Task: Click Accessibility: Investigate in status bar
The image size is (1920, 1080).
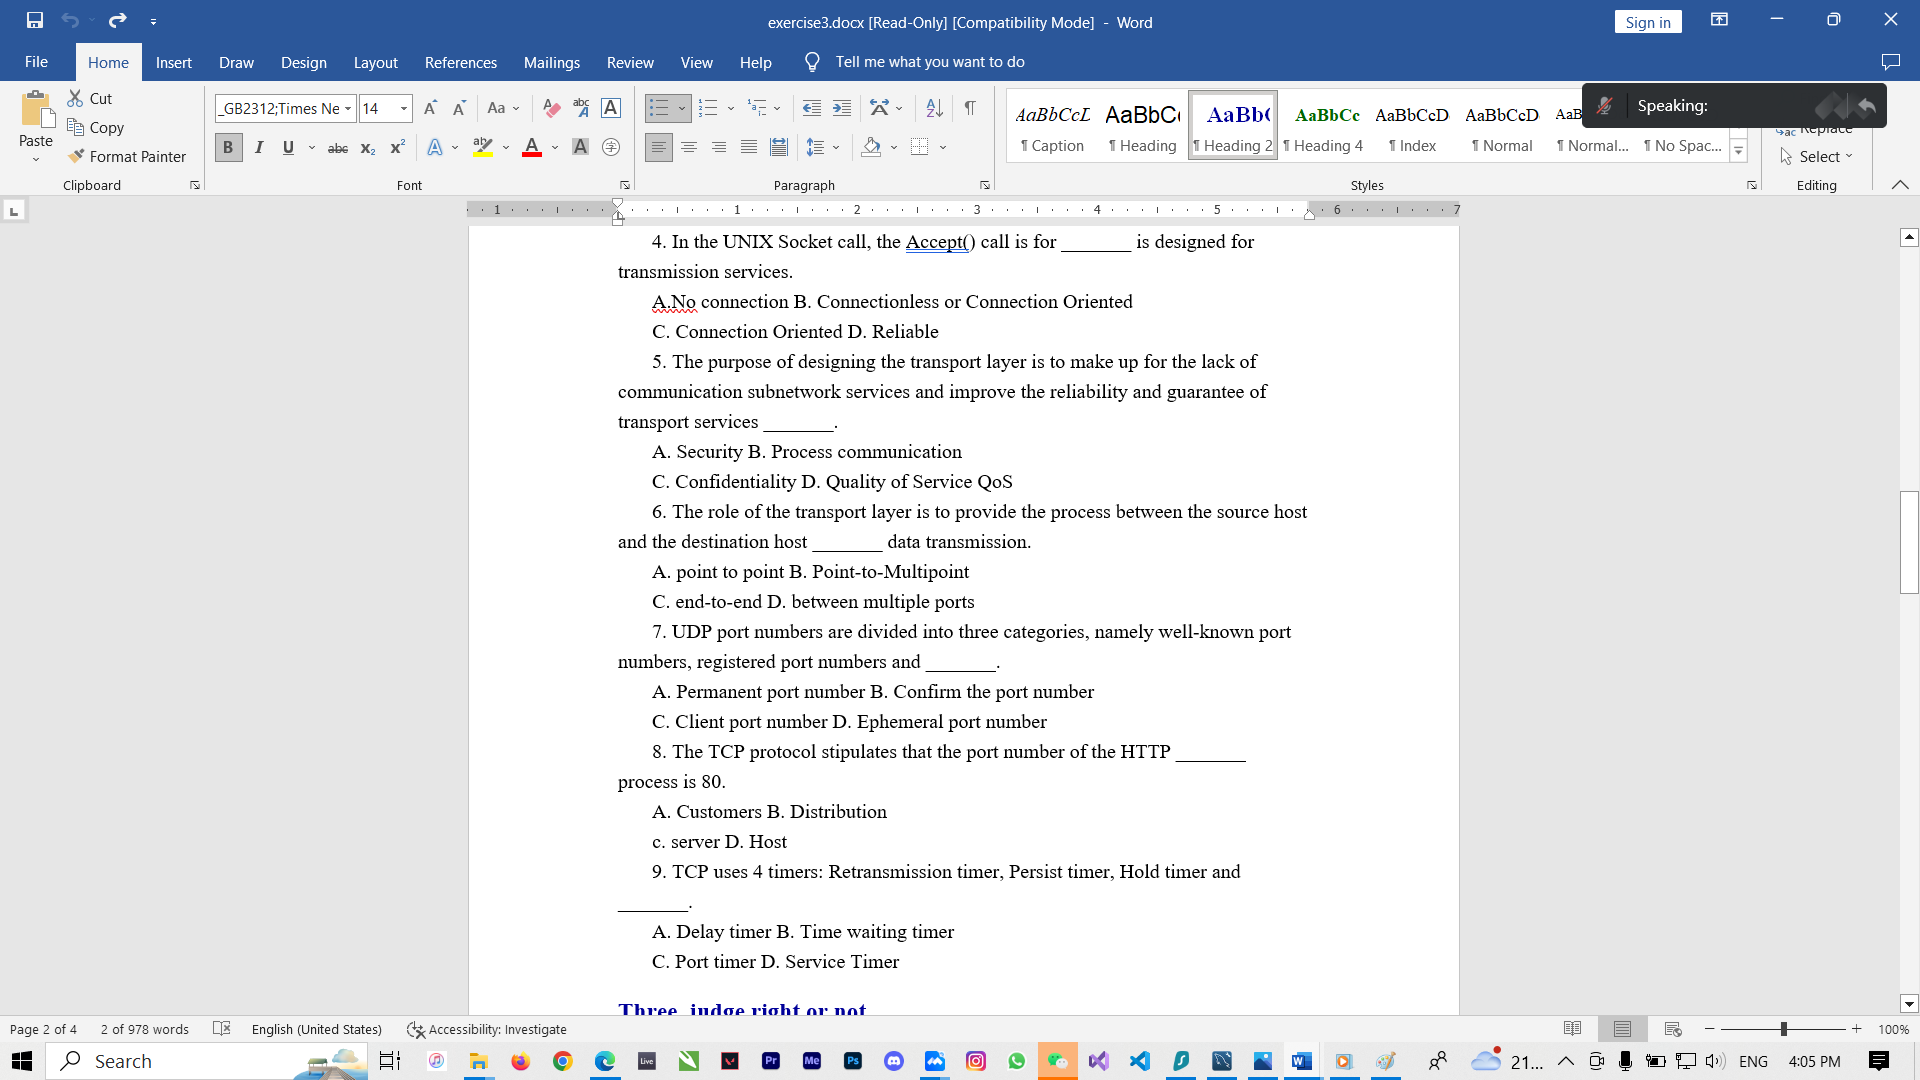Action: click(487, 1029)
